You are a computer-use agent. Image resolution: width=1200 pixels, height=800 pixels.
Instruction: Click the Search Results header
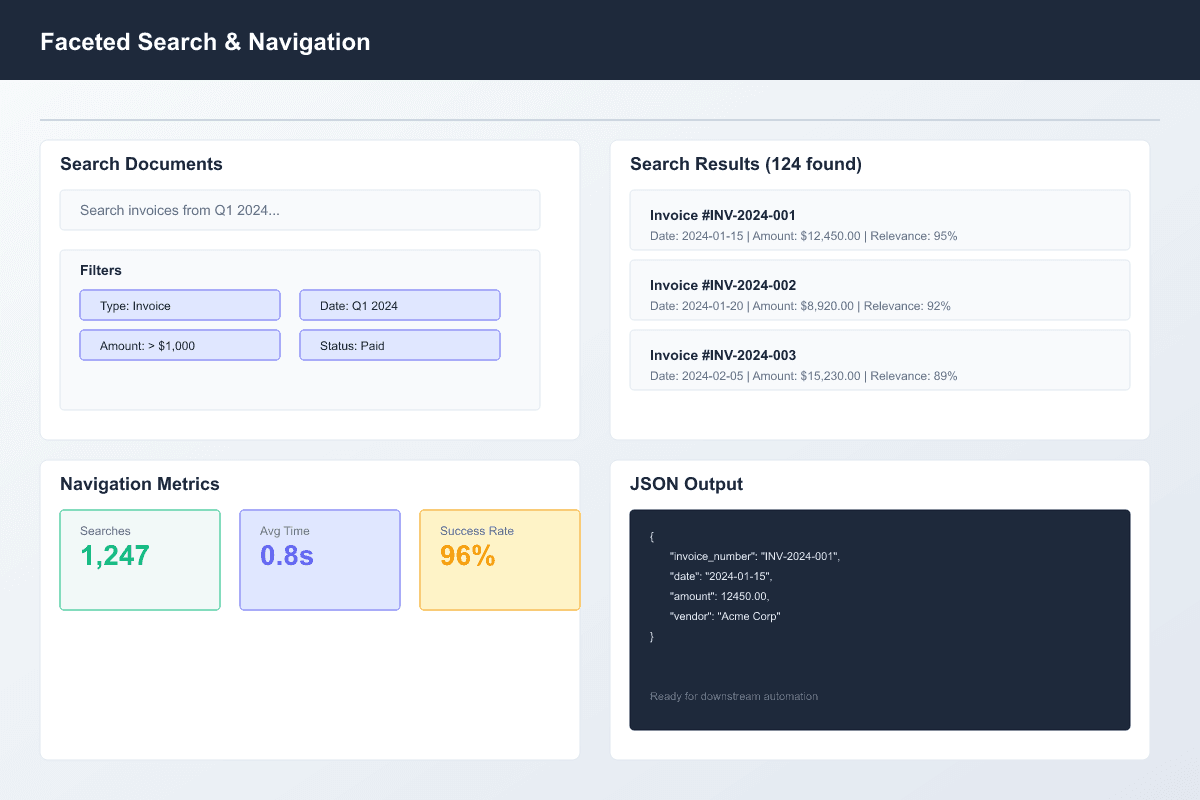pyautogui.click(x=746, y=164)
